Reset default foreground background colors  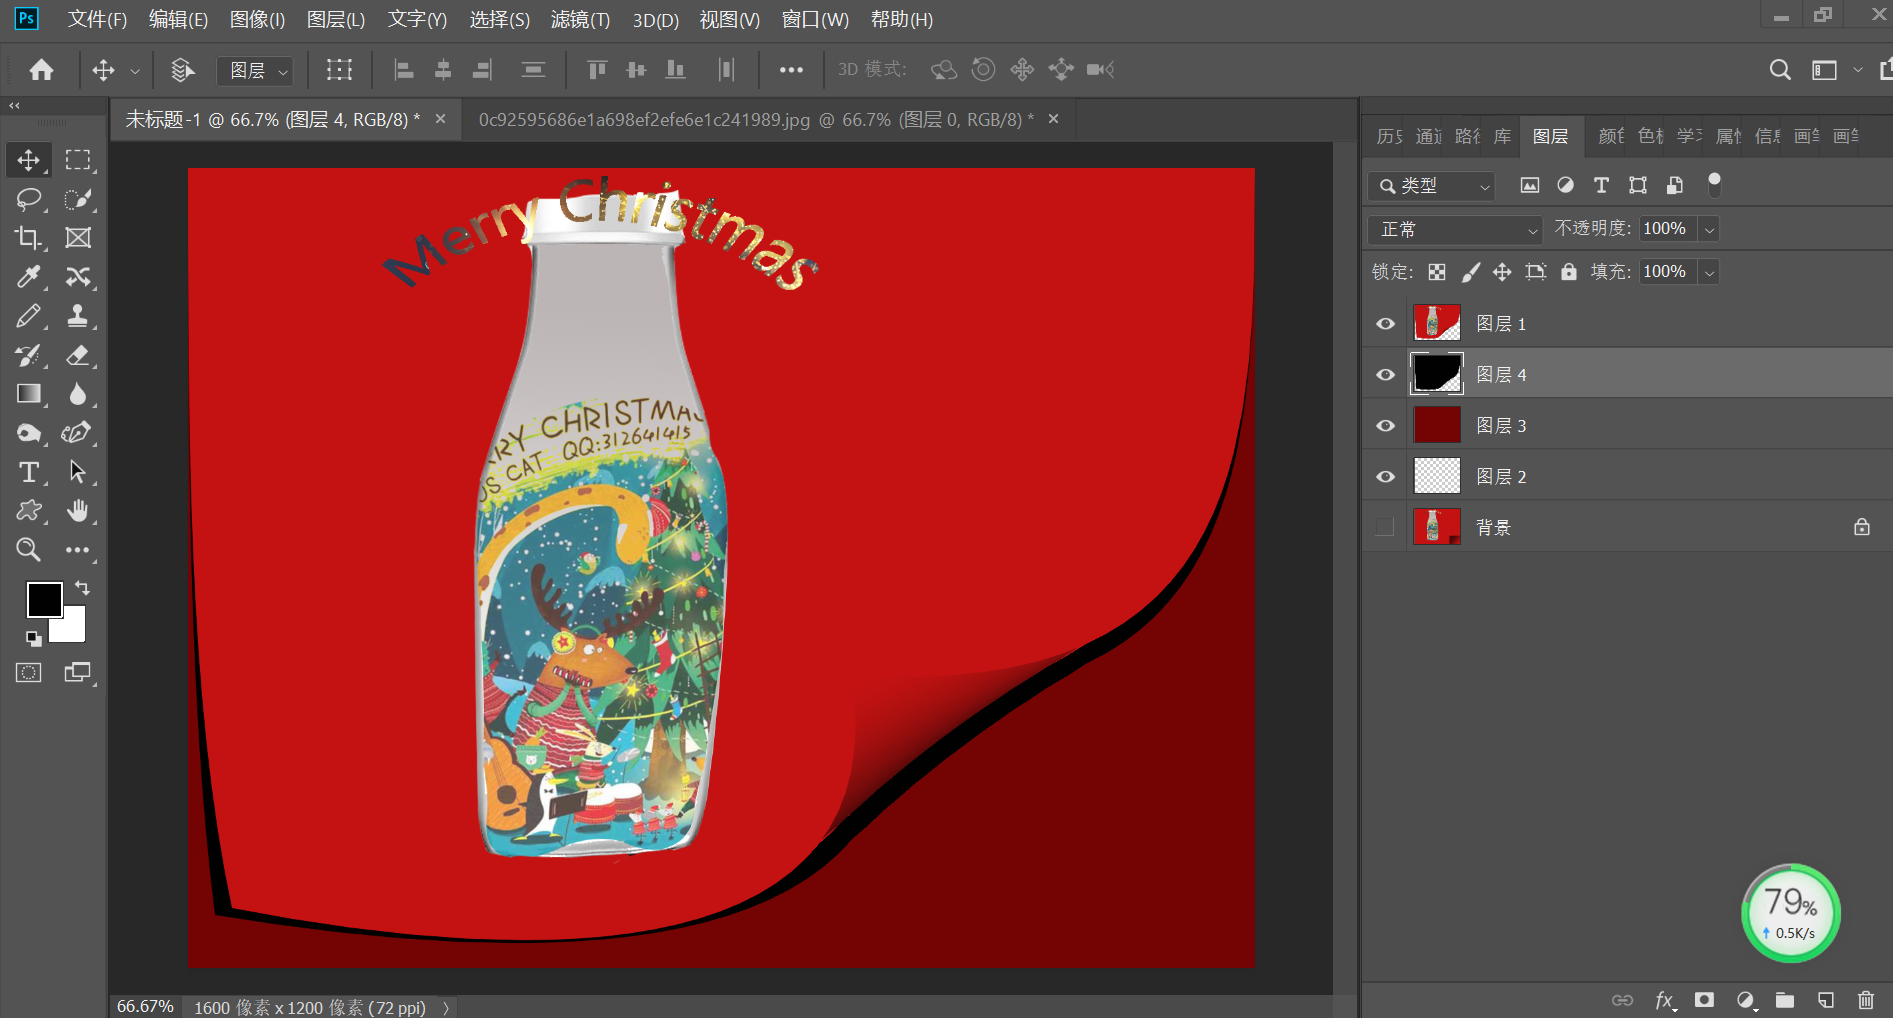[x=33, y=639]
